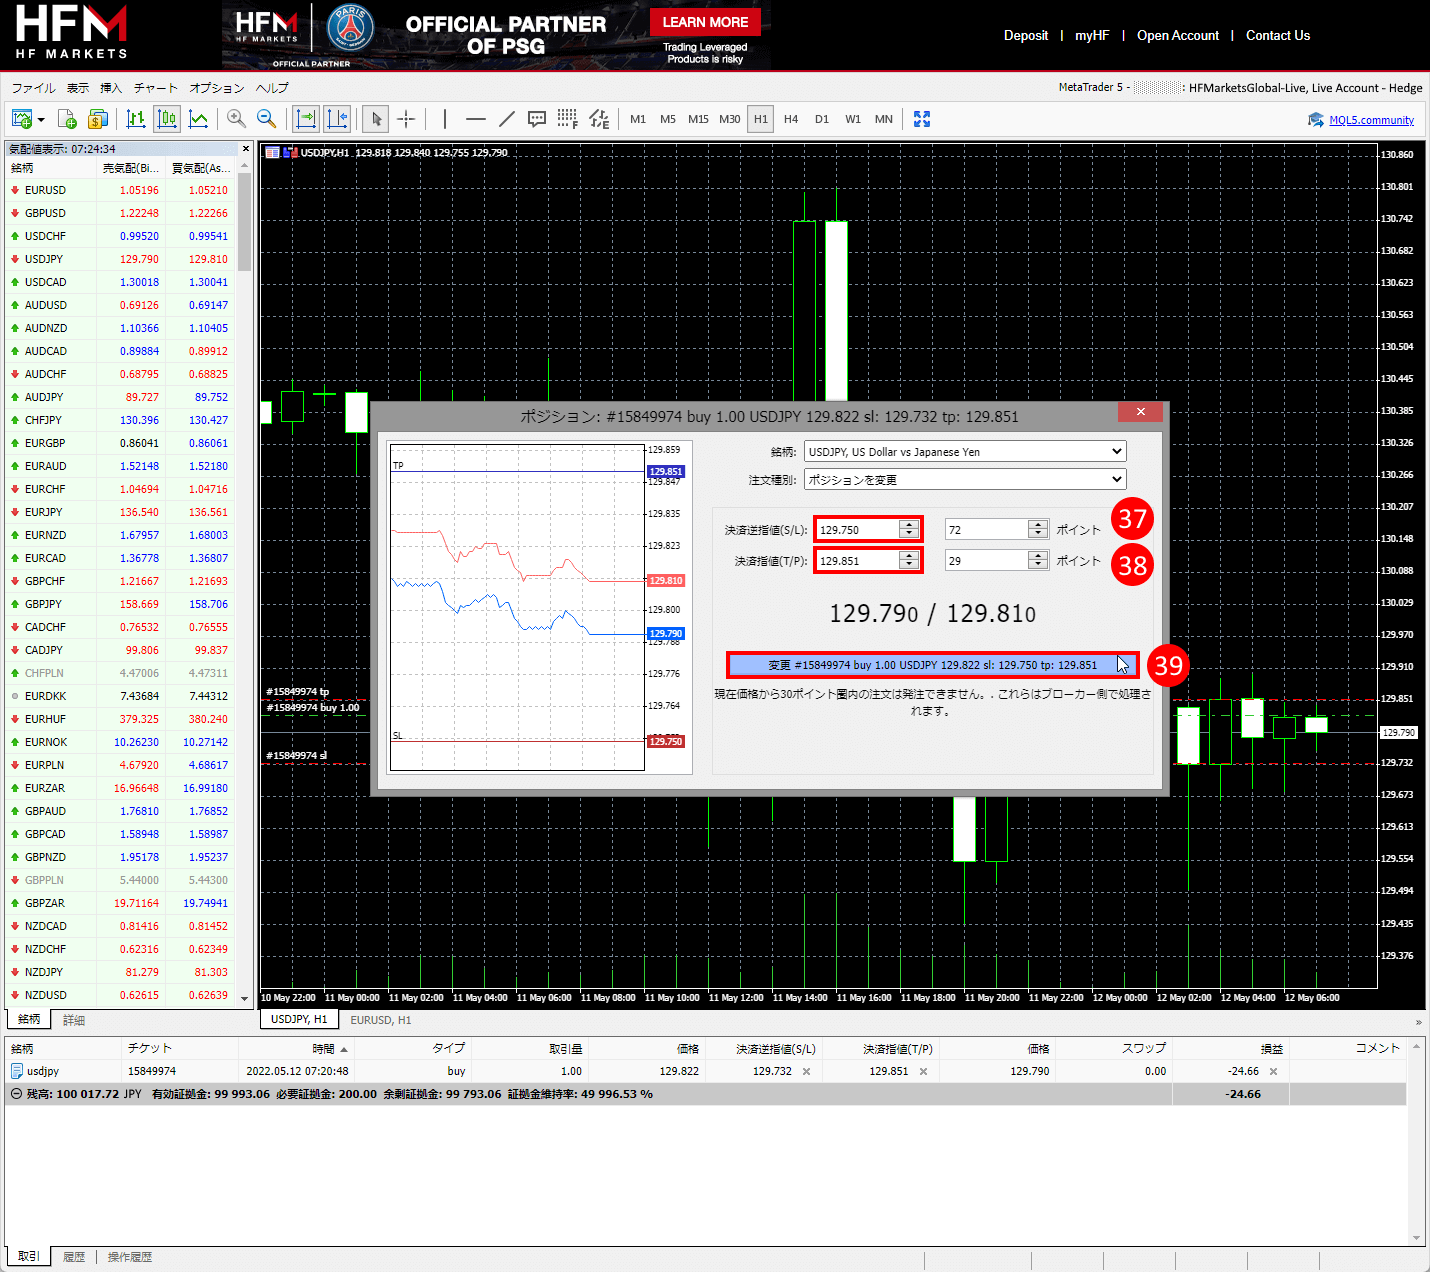The width and height of the screenshot is (1430, 1272).
Task: Click the blue 変更 #15849974 modify button
Action: click(932, 665)
